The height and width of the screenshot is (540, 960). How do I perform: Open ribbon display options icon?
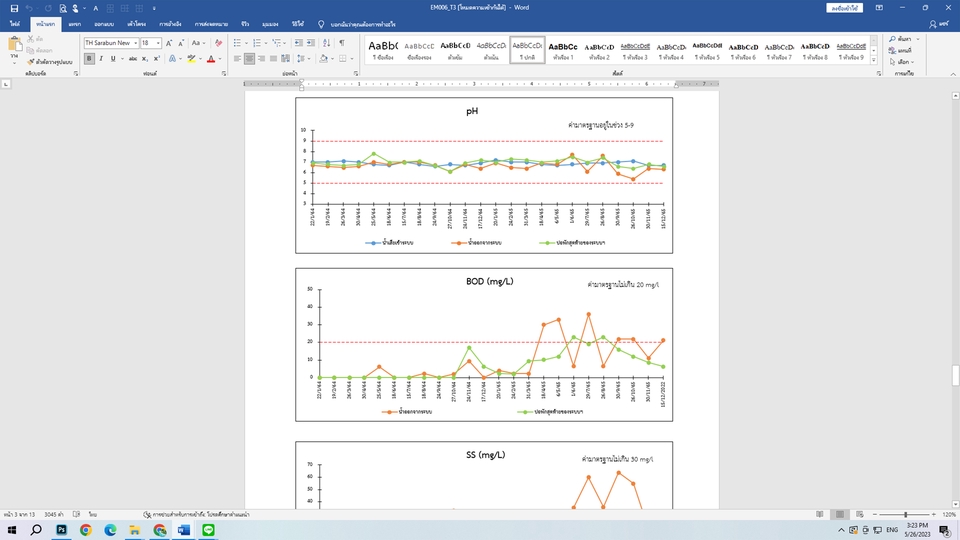pyautogui.click(x=879, y=8)
